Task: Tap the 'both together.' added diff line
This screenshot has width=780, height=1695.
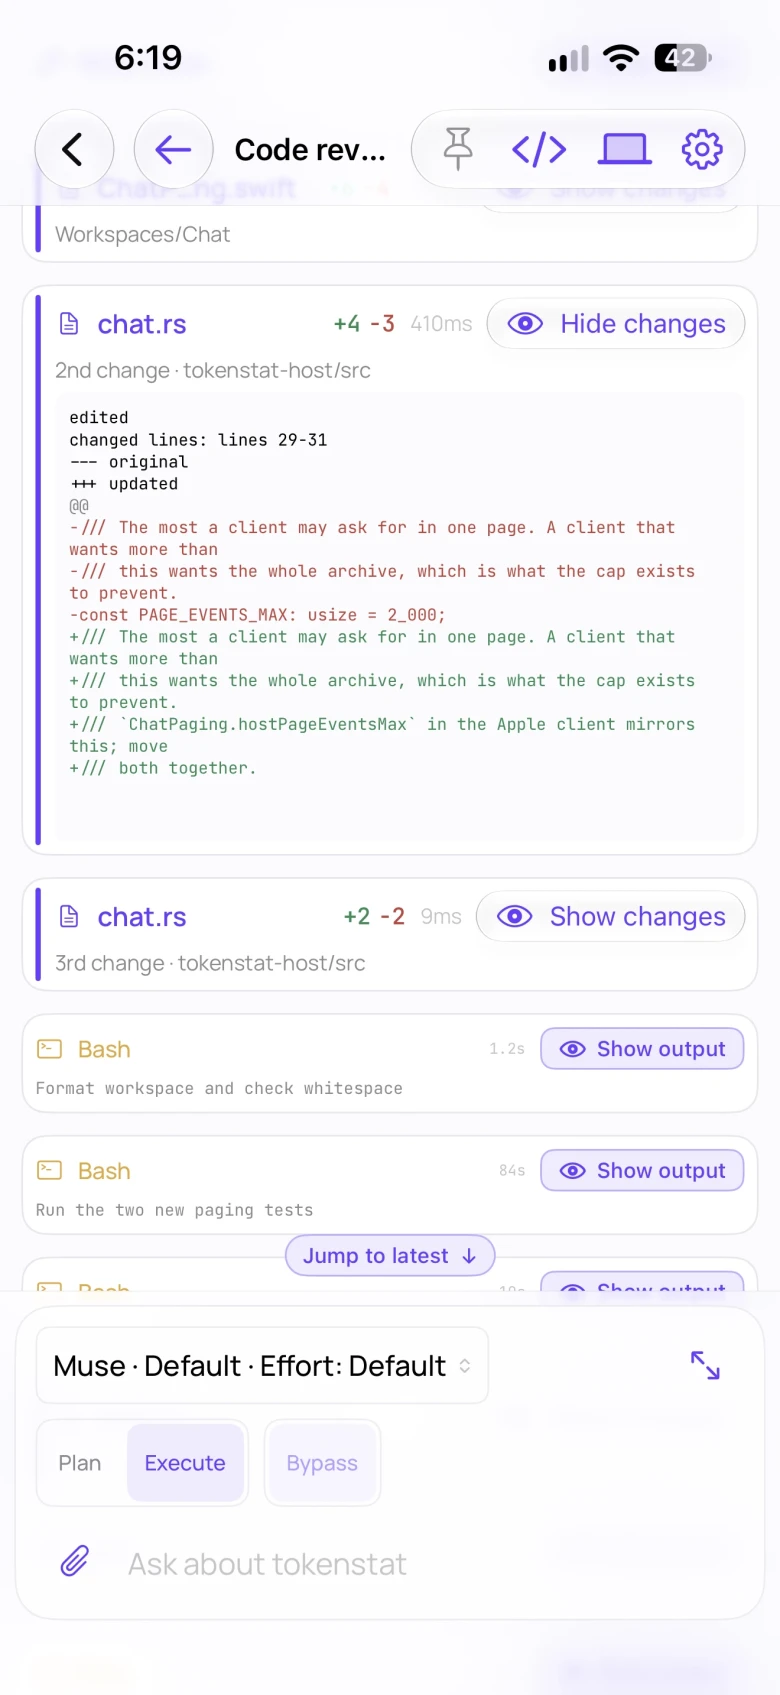Action: click(x=163, y=768)
